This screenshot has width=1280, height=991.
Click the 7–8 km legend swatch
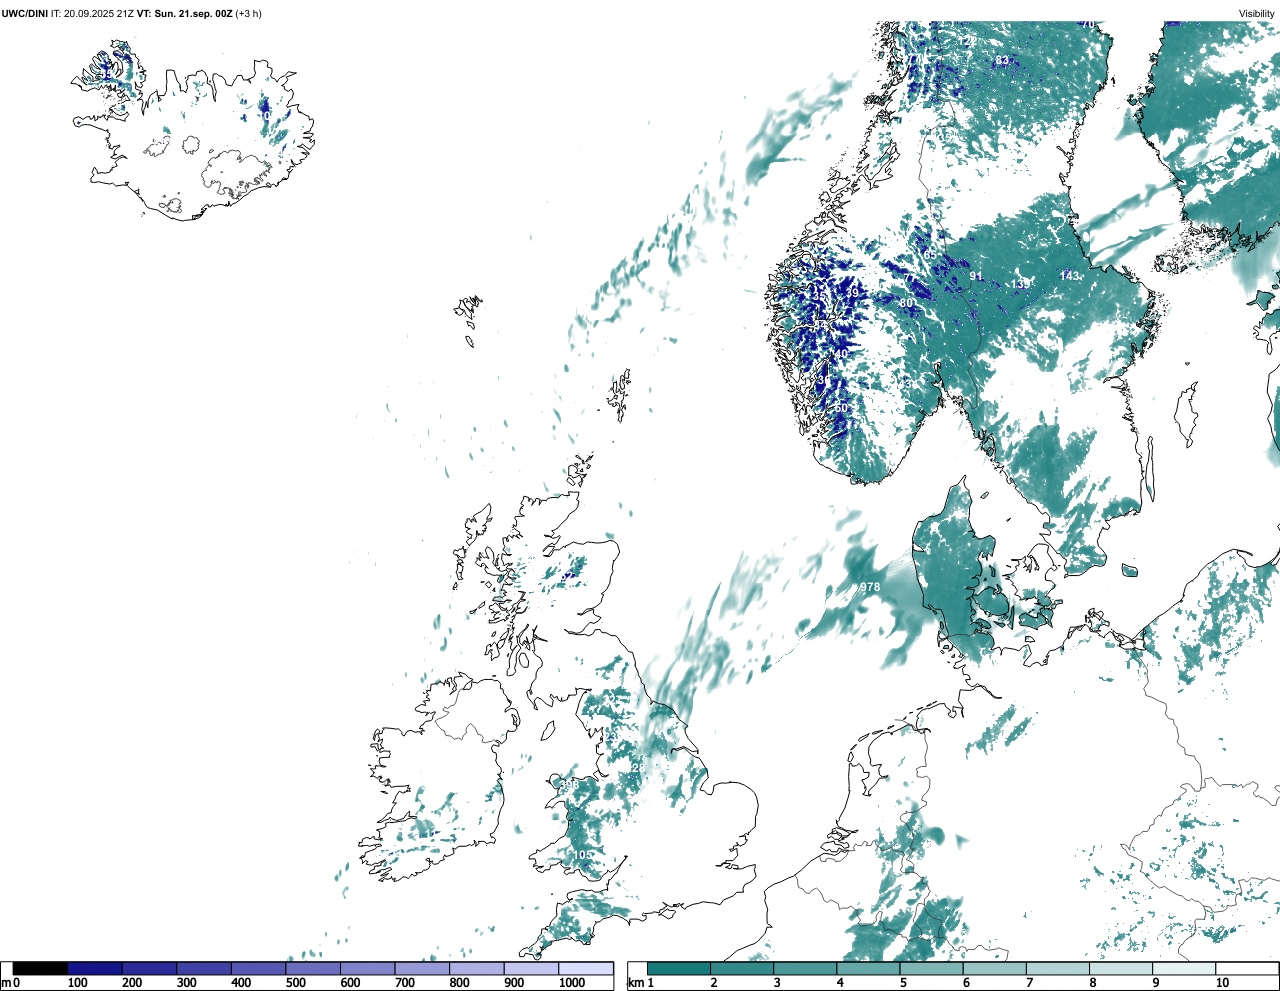coord(1057,969)
